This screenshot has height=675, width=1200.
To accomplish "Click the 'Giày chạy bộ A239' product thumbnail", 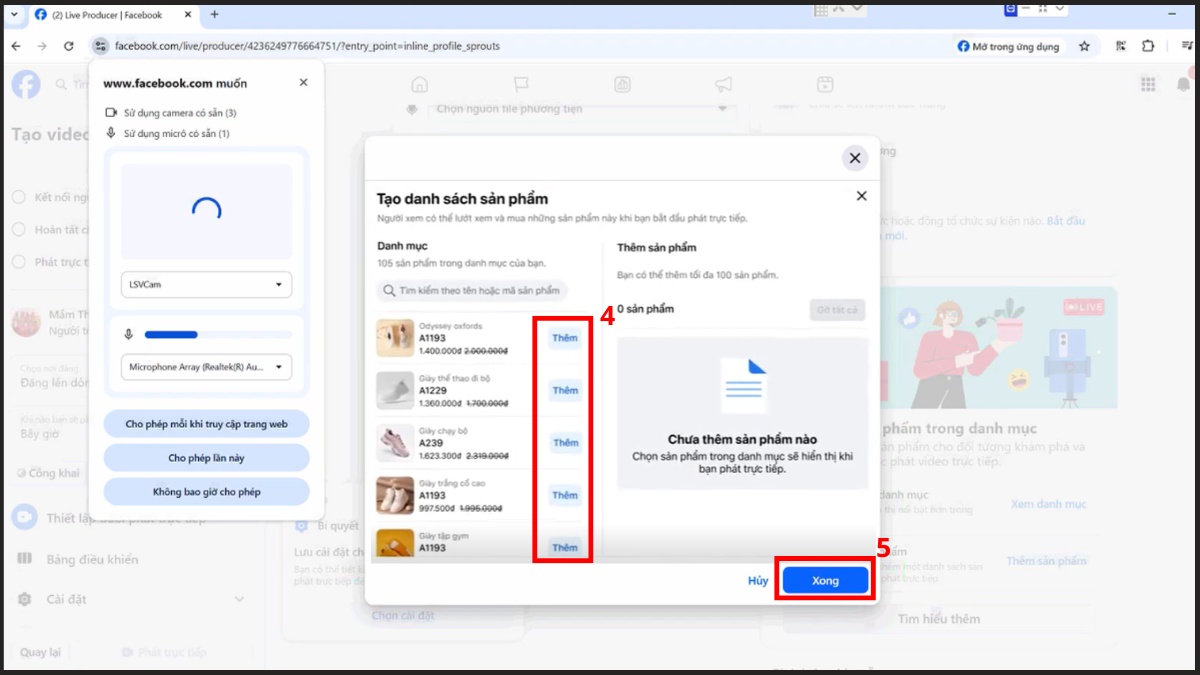I will [x=395, y=442].
